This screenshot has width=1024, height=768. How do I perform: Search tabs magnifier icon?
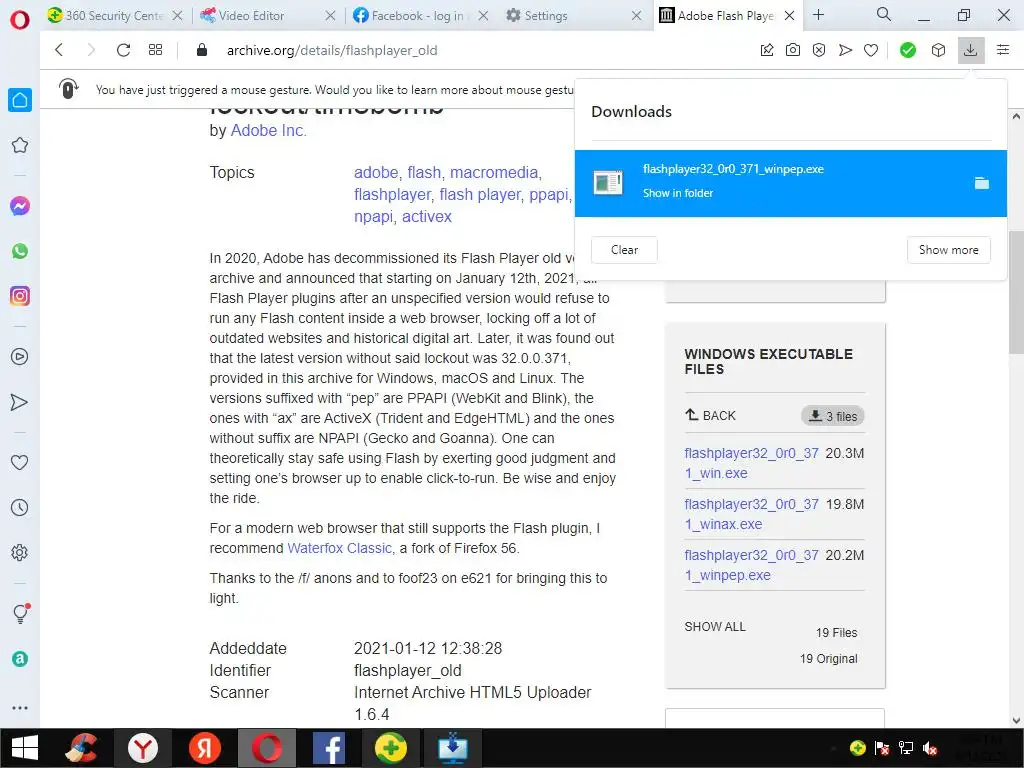pos(884,14)
